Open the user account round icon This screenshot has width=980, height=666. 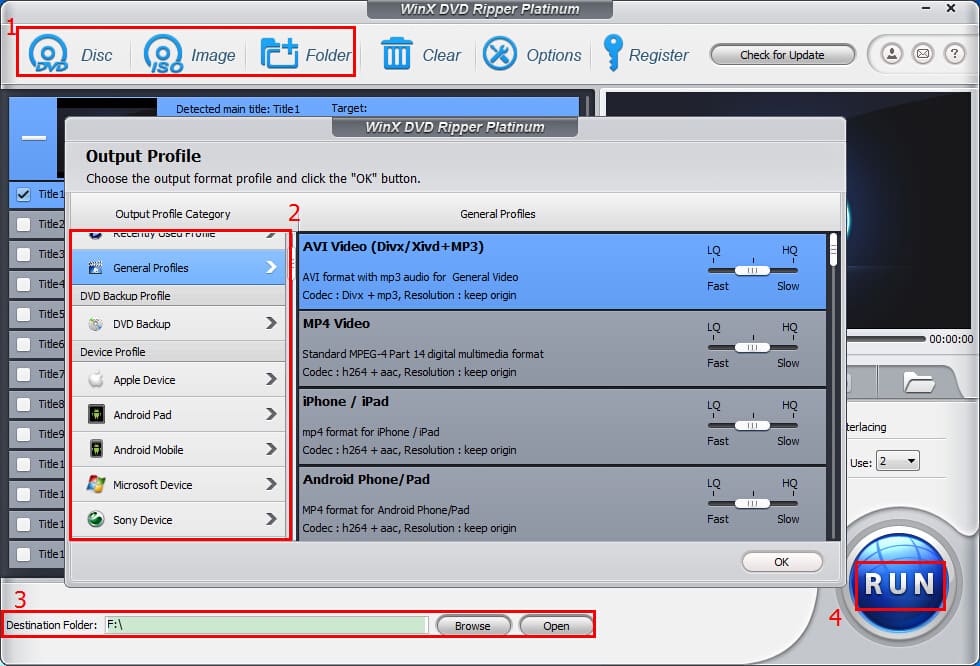892,54
